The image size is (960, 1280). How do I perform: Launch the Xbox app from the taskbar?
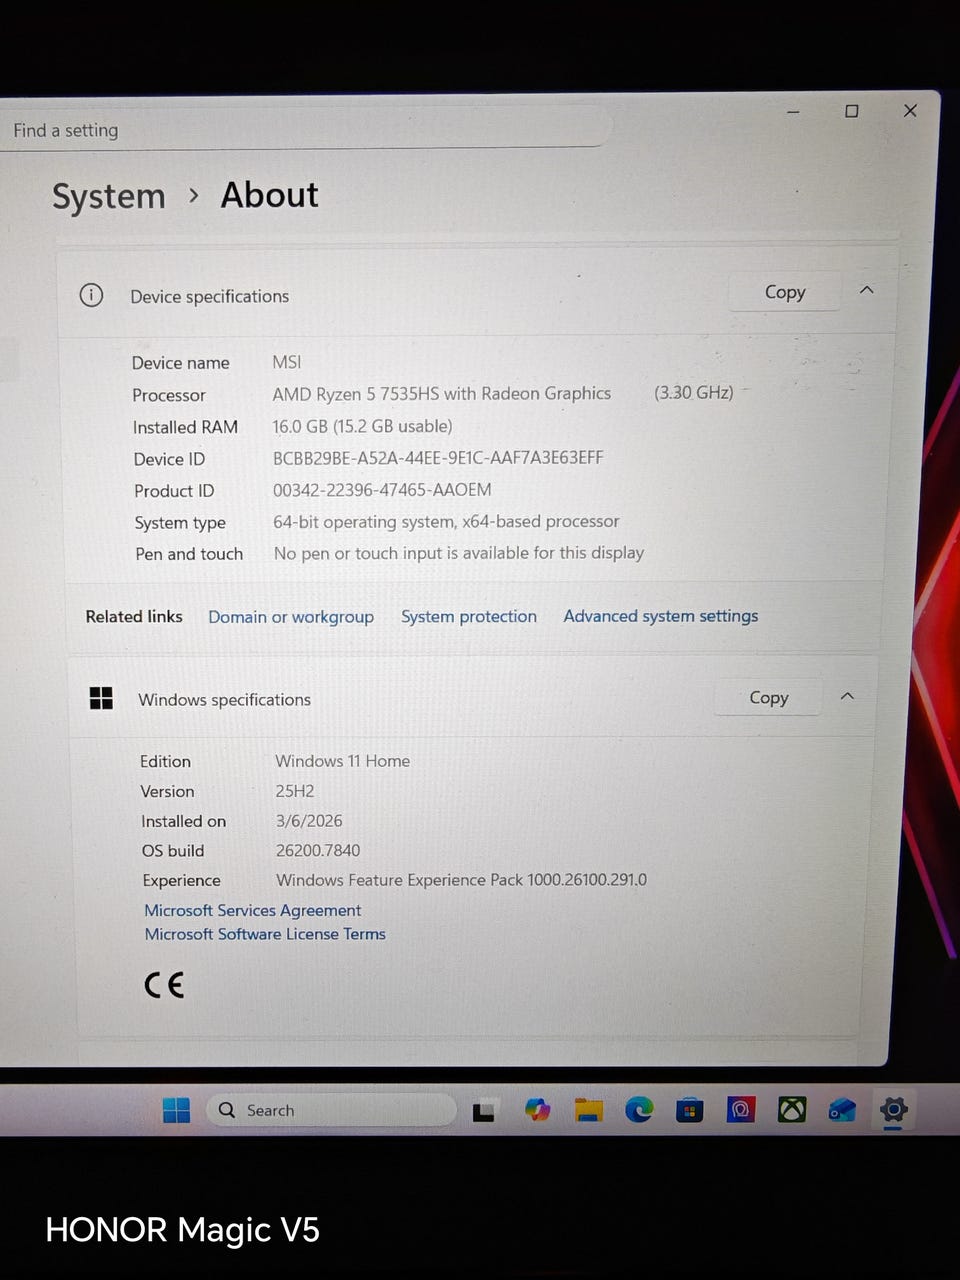[792, 1109]
